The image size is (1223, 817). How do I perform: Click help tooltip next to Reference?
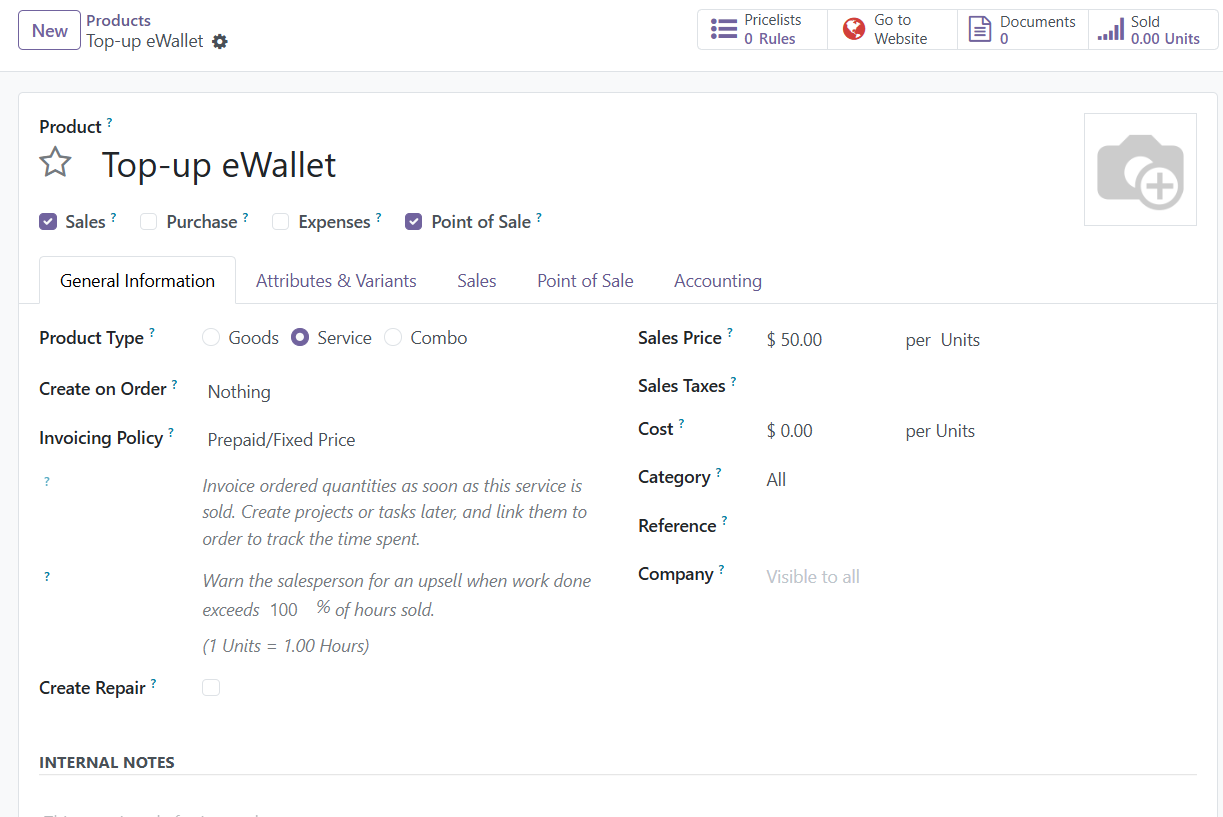(x=724, y=521)
